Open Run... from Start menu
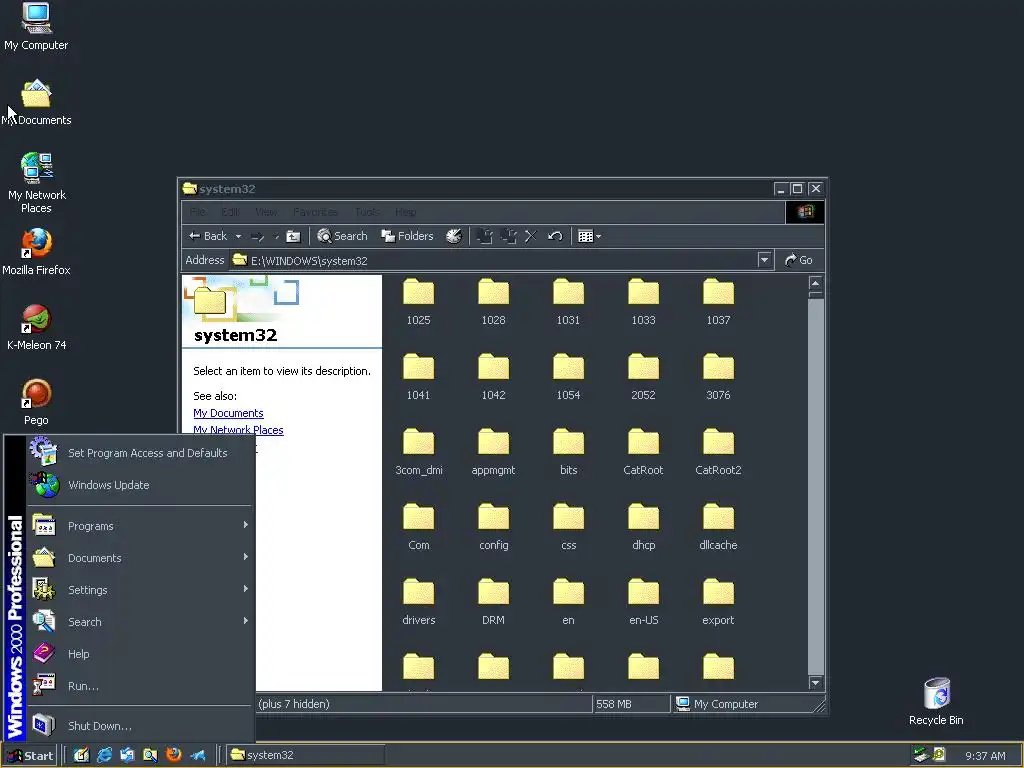Image resolution: width=1024 pixels, height=768 pixels. [x=140, y=686]
